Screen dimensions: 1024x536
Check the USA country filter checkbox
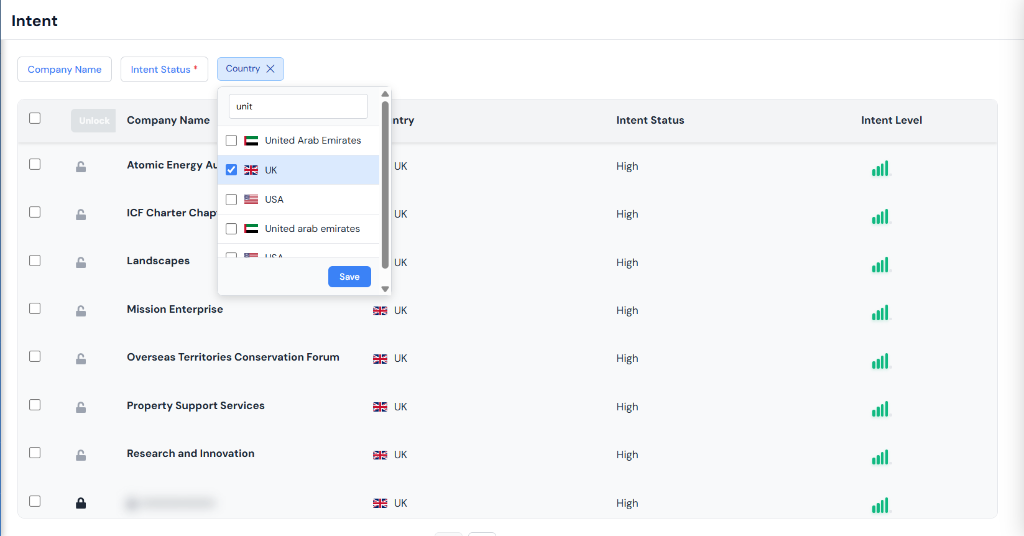pyautogui.click(x=231, y=199)
